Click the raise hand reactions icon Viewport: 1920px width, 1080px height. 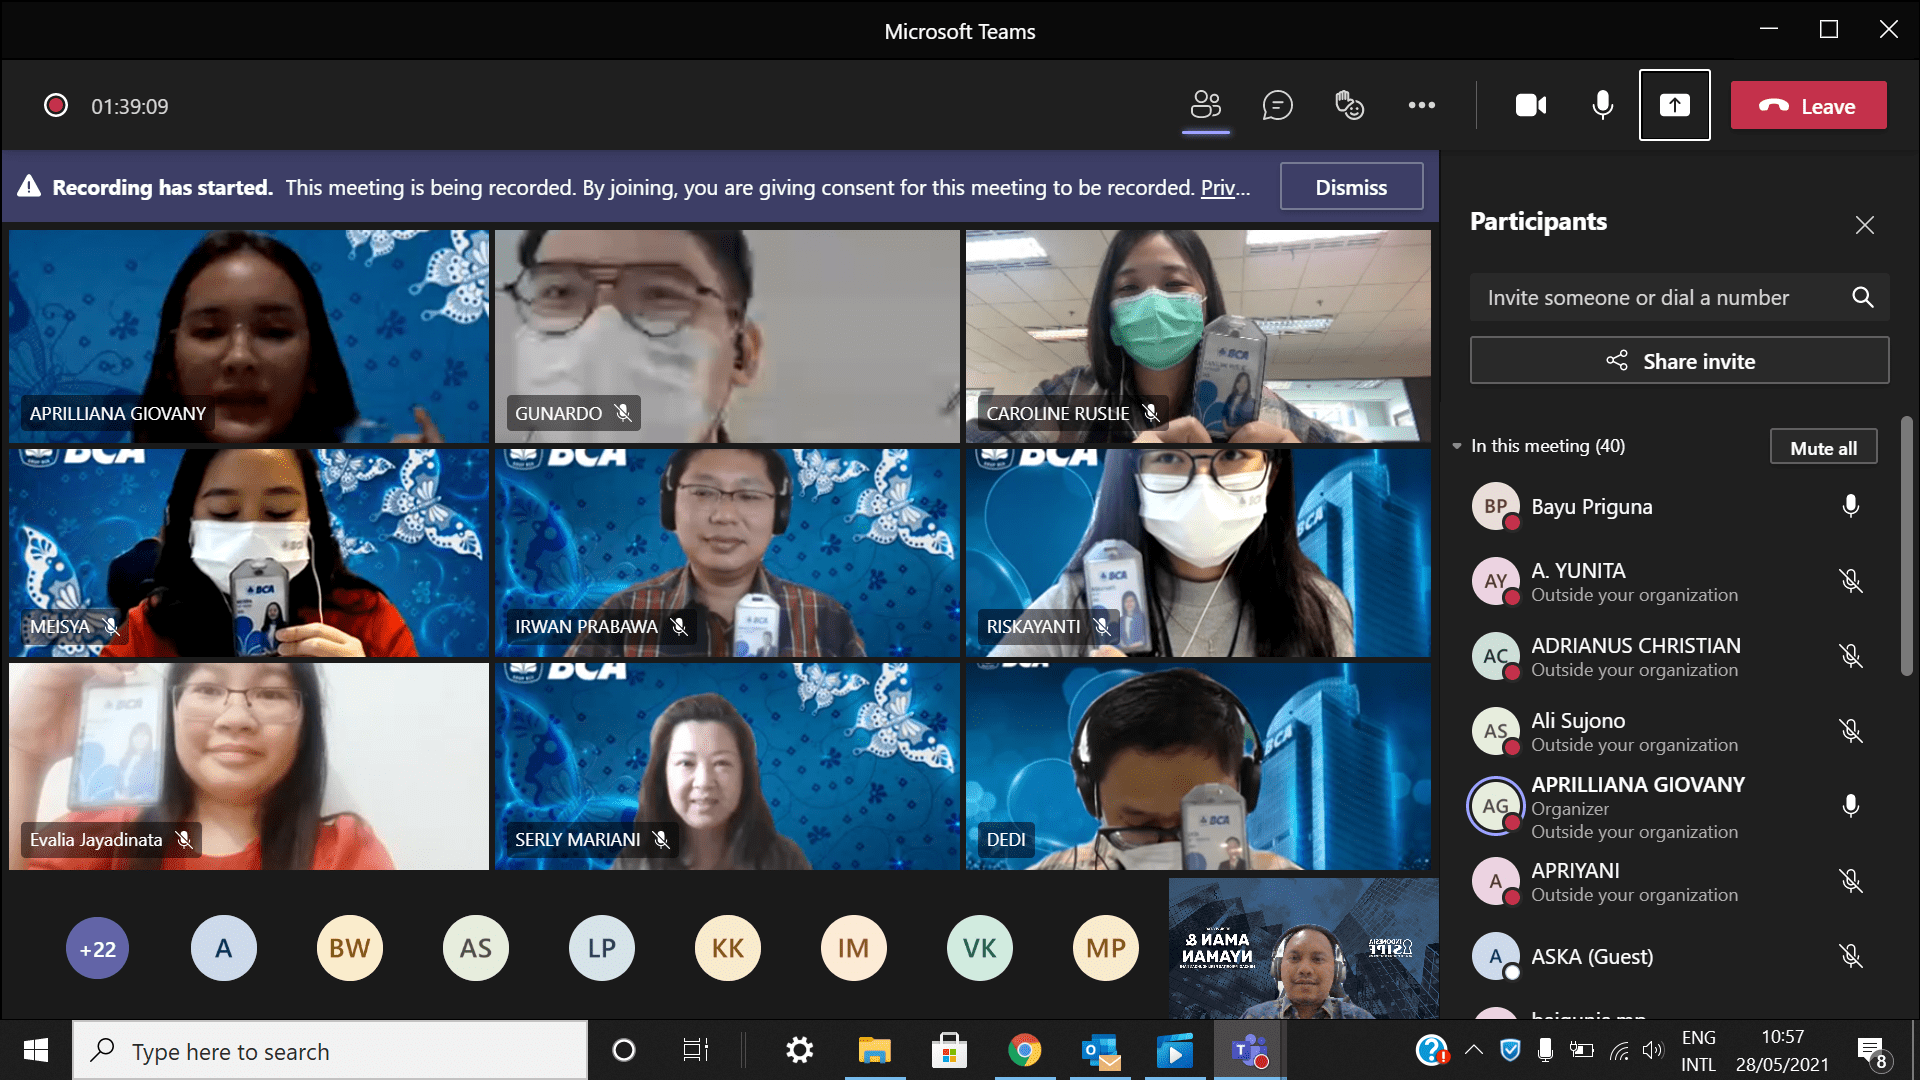click(x=1349, y=105)
